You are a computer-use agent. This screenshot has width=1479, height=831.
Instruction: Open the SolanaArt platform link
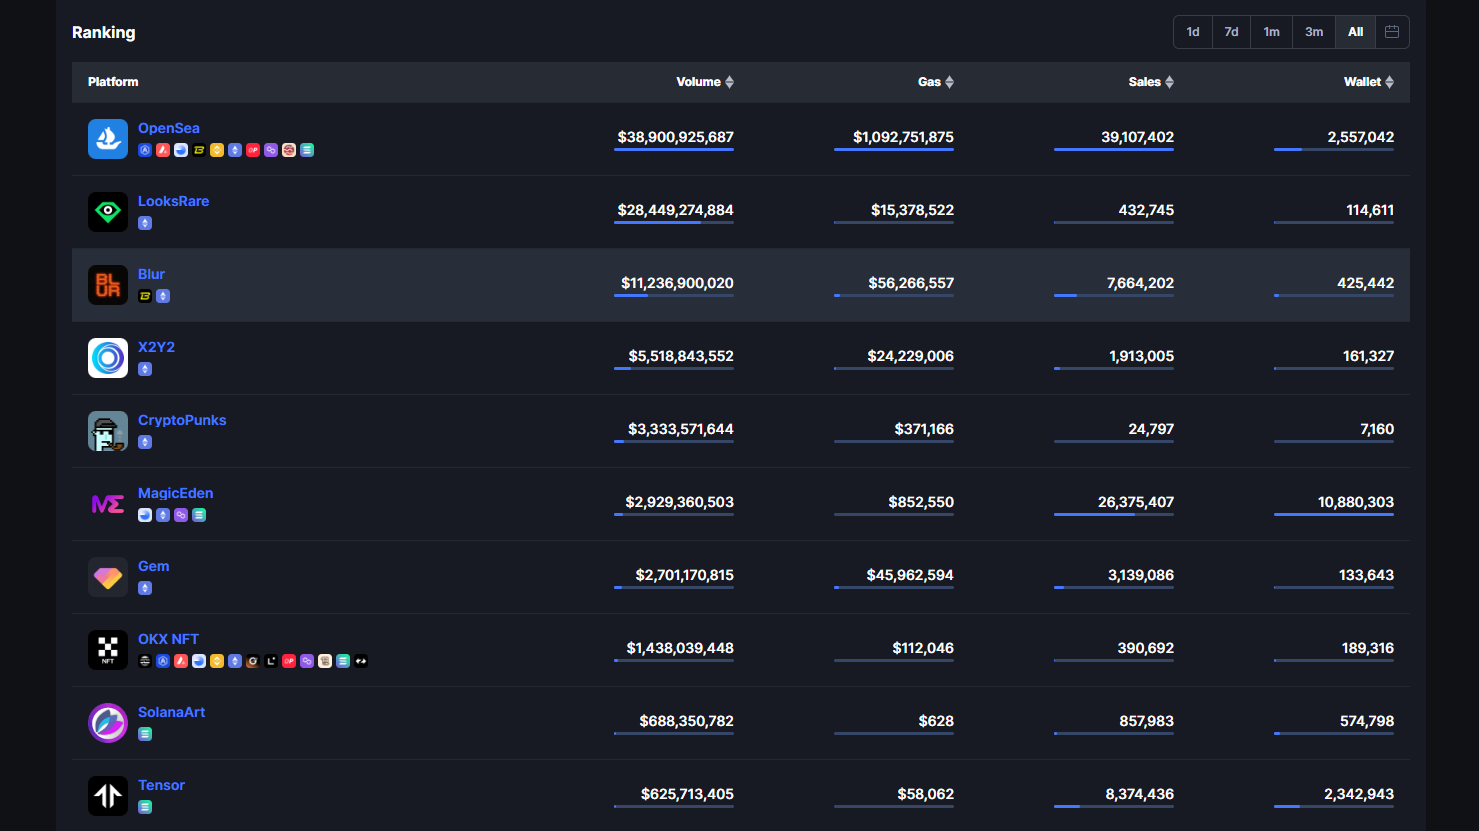click(x=172, y=712)
